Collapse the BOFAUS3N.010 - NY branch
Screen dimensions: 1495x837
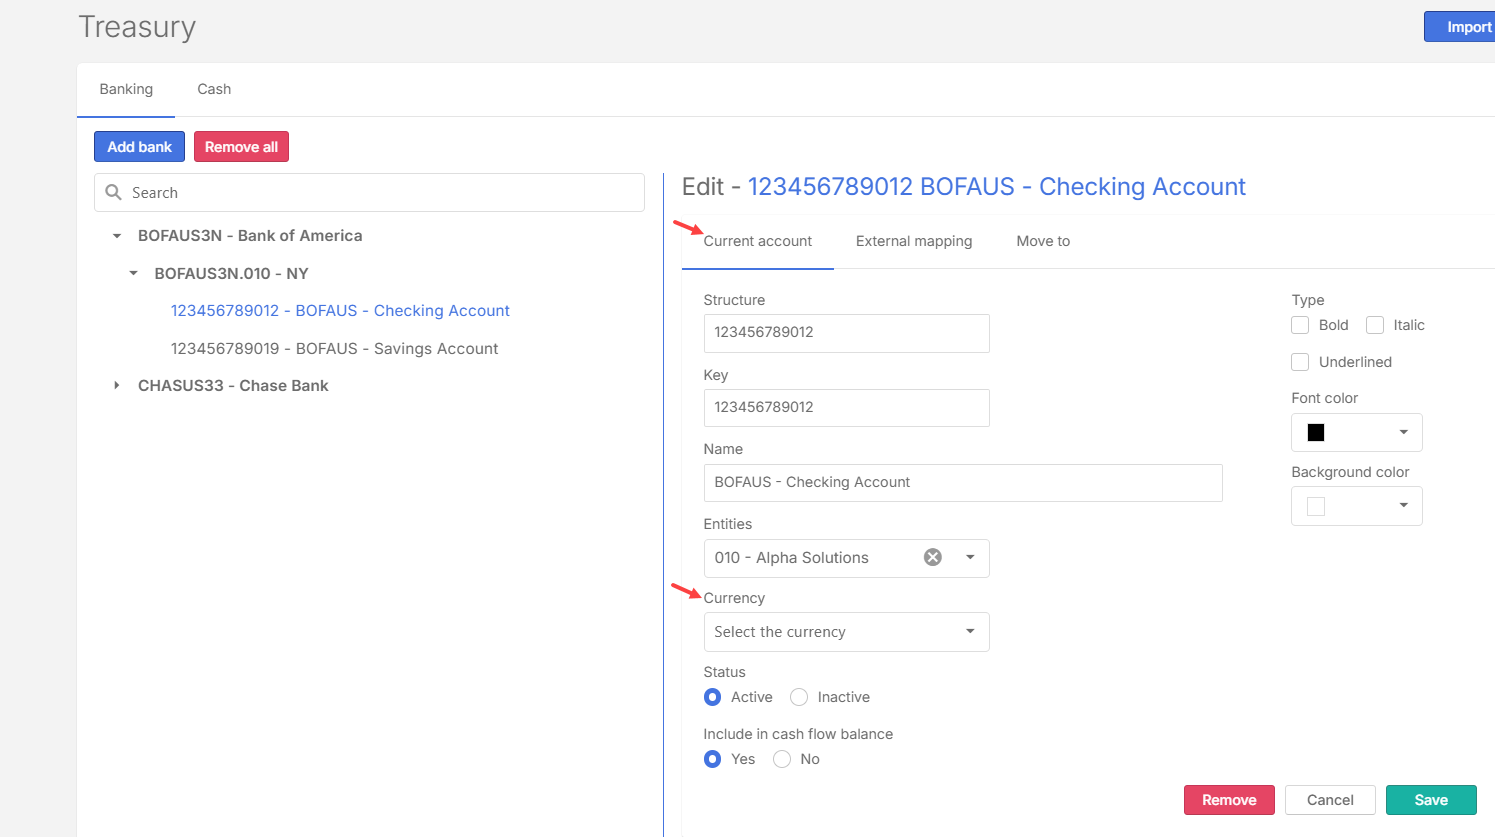pyautogui.click(x=134, y=274)
